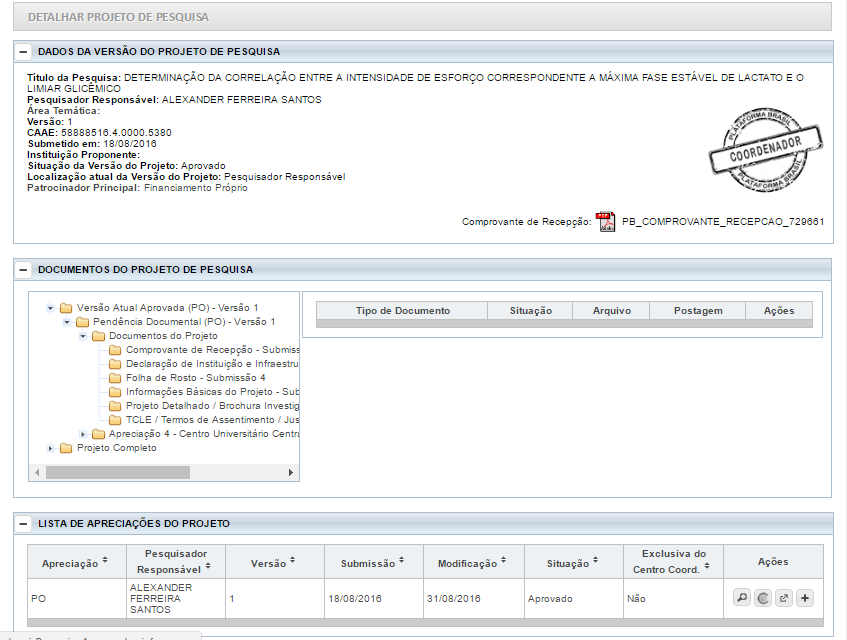Image resolution: width=847 pixels, height=640 pixels.
Task: Collapse the Documentos do Projeto de Pesquisa panel
Action: point(23,270)
